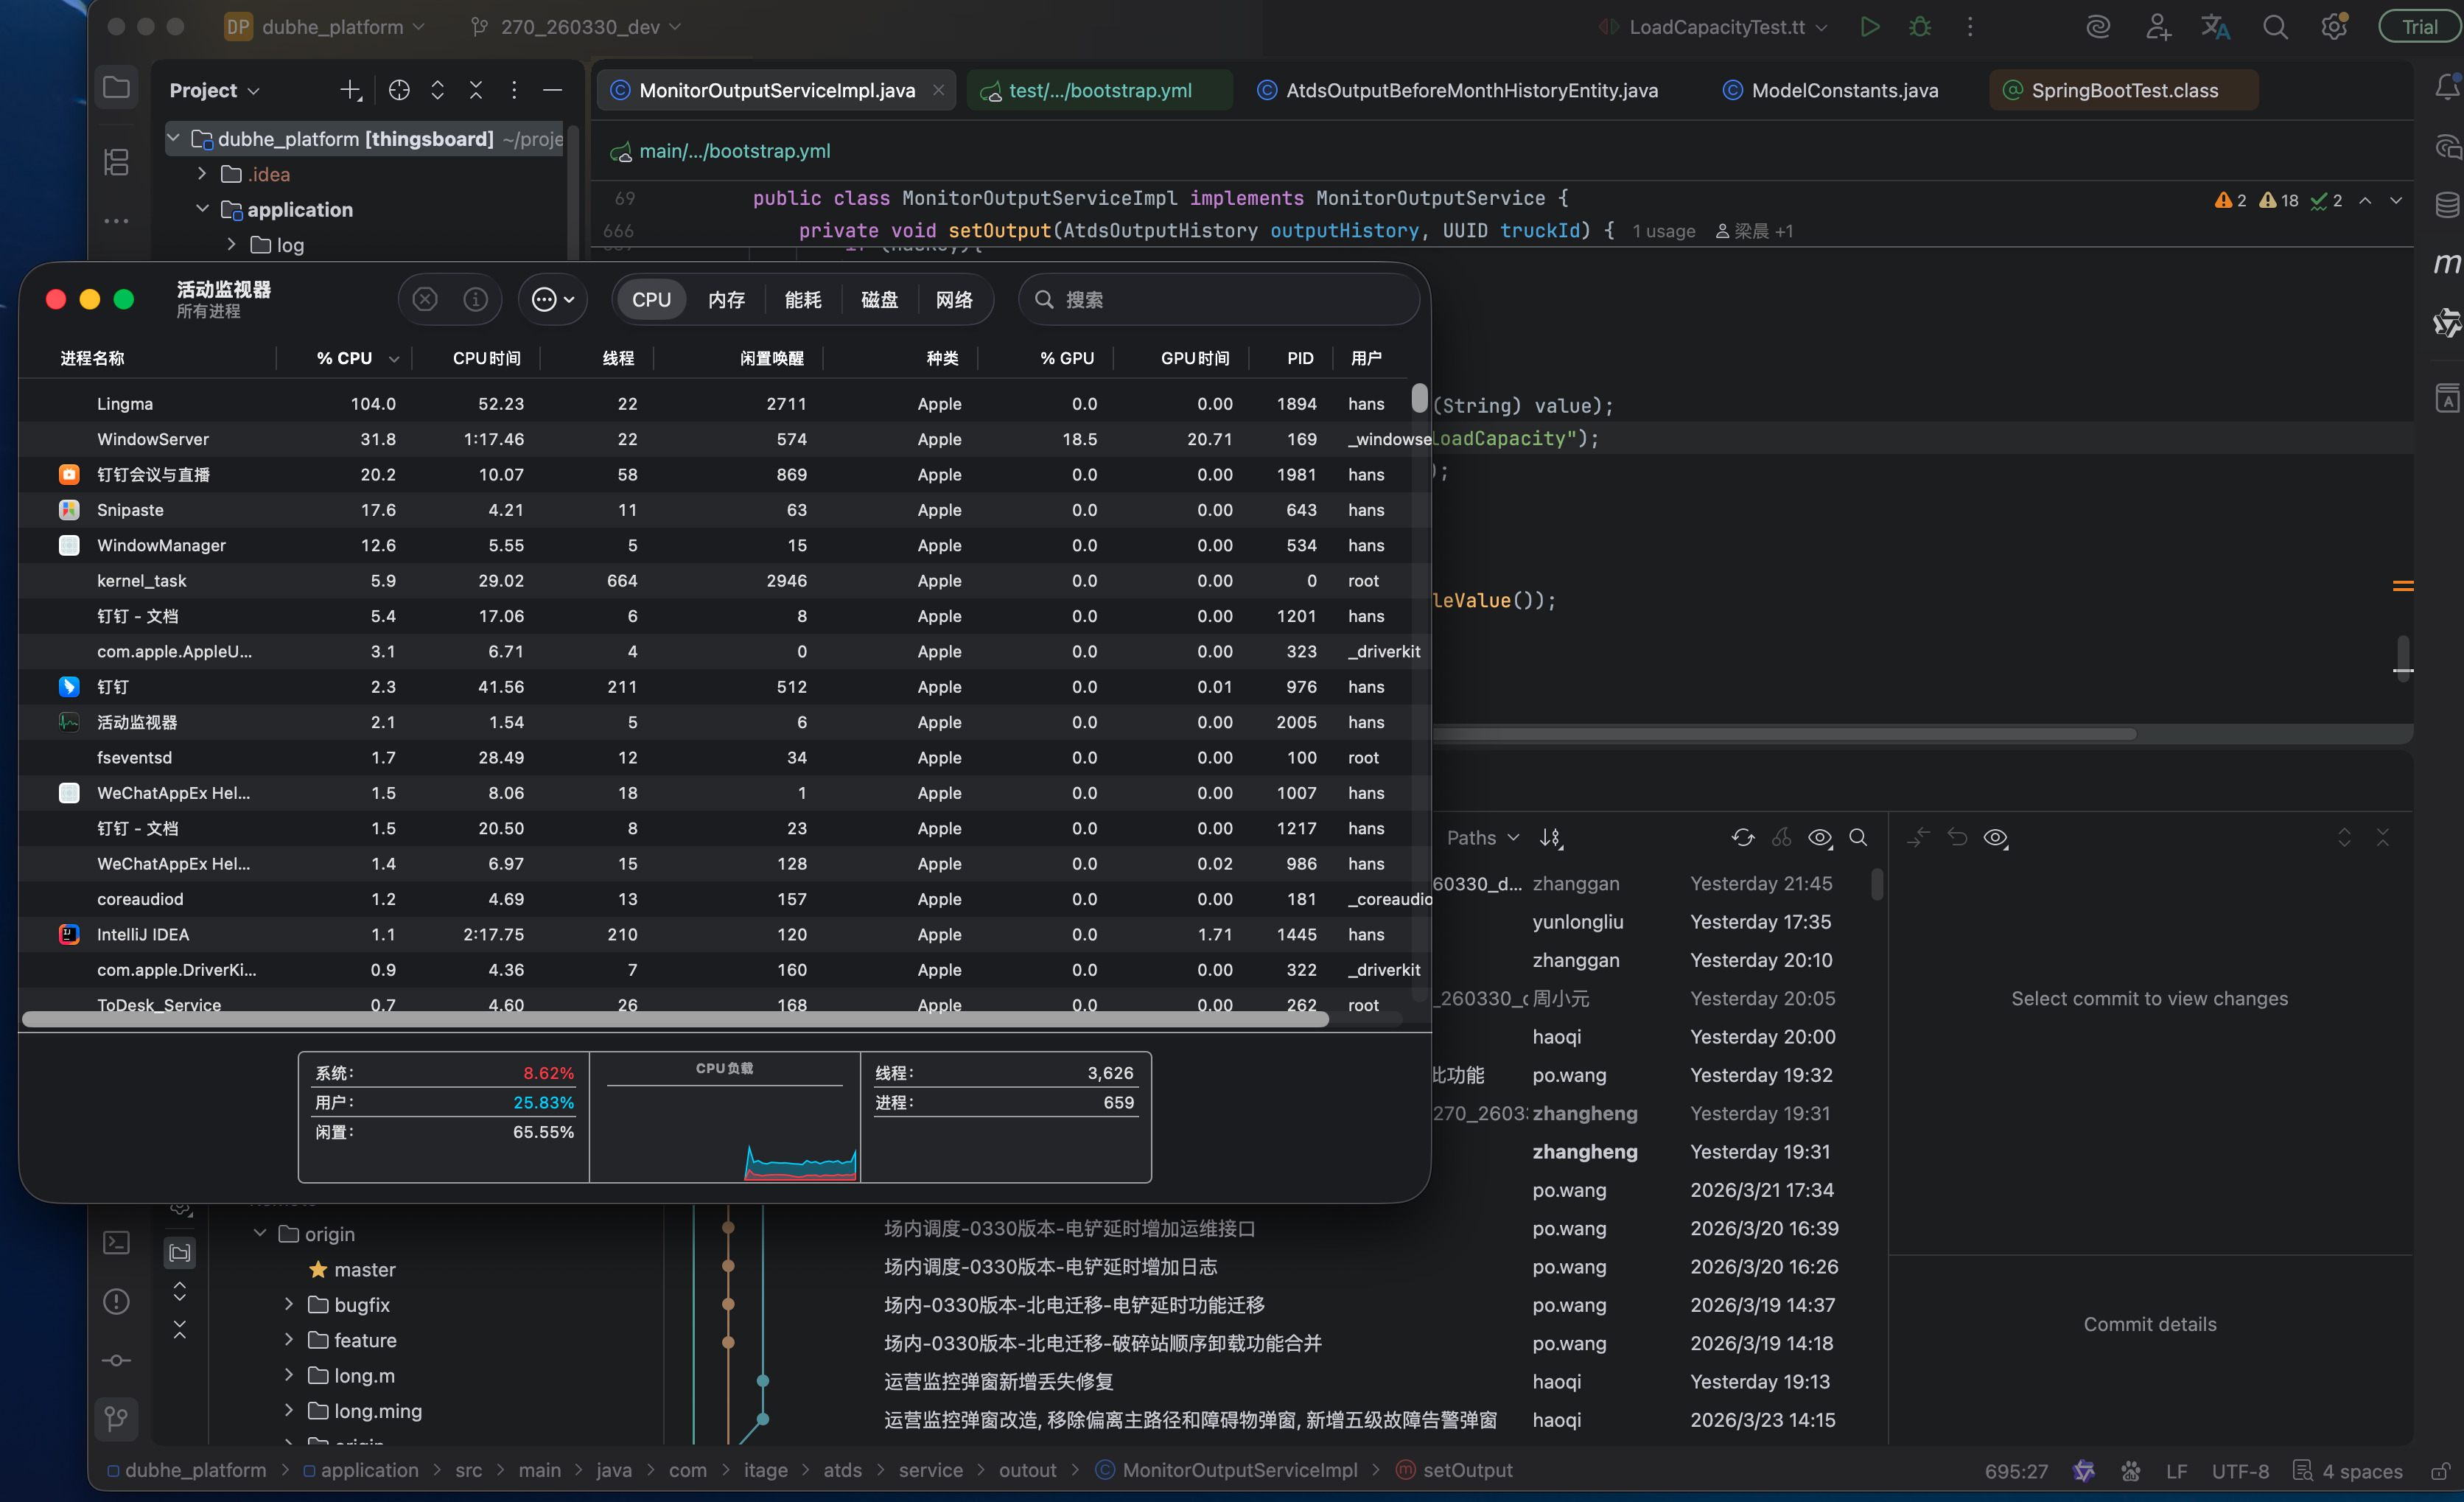
Task: Open the 270_260330_dev branch dropdown
Action: click(579, 27)
